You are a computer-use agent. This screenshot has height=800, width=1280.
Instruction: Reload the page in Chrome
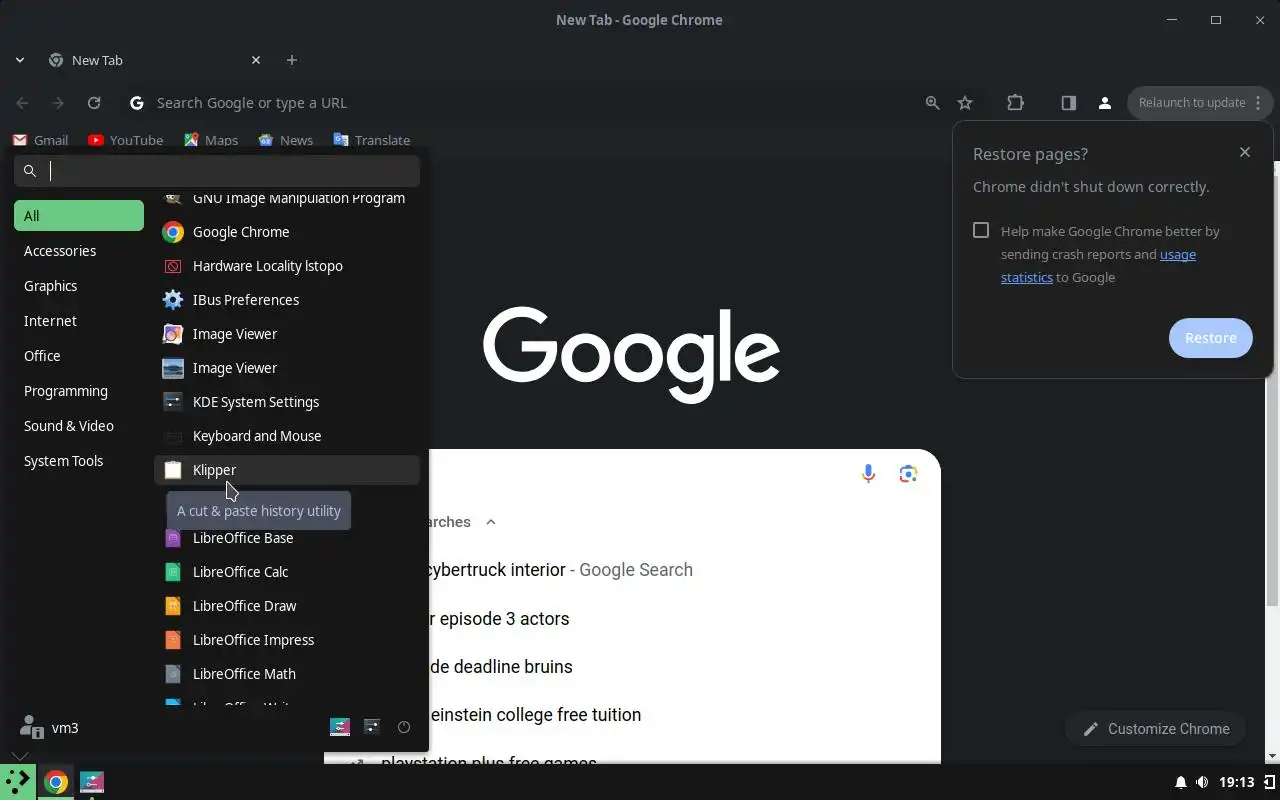[94, 102]
